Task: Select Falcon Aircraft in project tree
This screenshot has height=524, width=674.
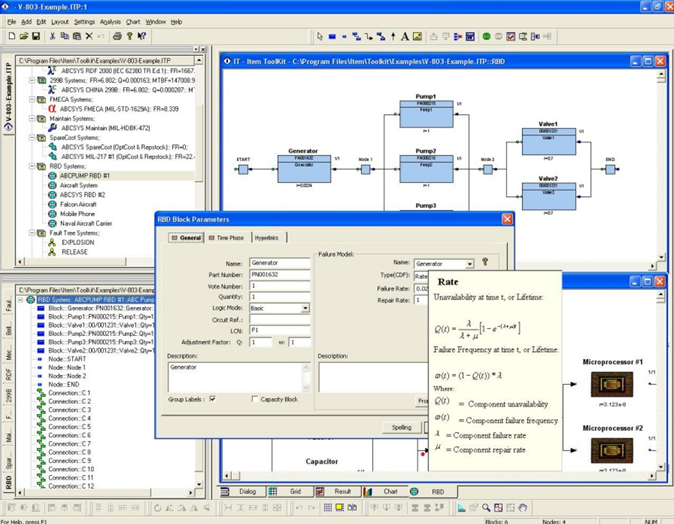Action: tap(80, 204)
